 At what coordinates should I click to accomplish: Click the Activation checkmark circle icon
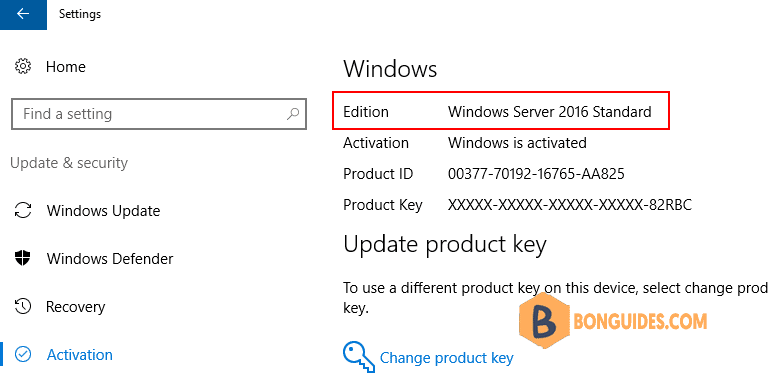23,354
